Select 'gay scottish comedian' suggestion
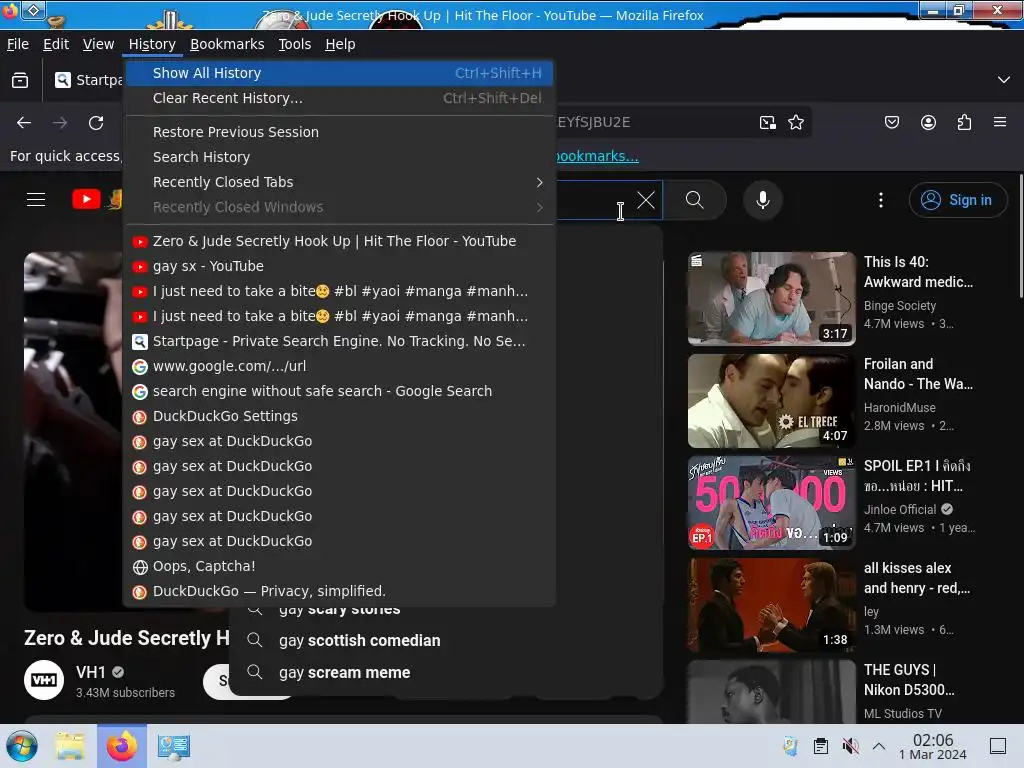 point(359,641)
